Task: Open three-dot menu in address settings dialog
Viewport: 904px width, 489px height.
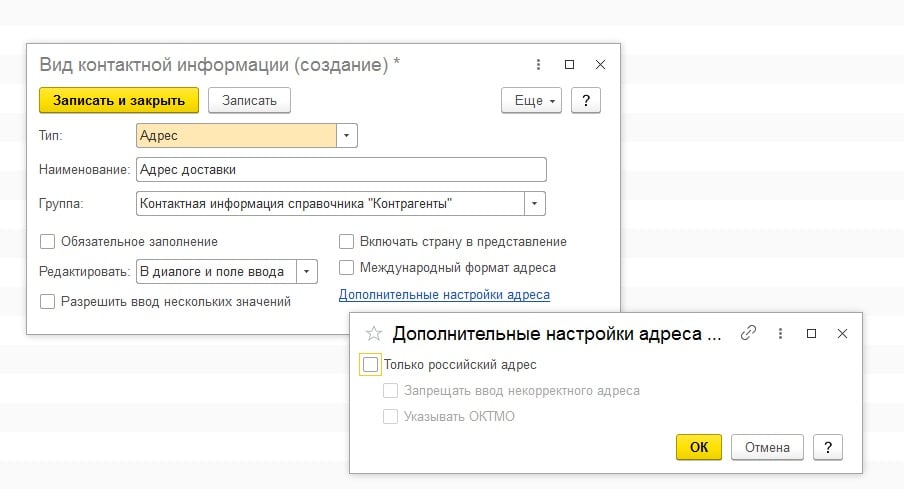Action: [779, 333]
